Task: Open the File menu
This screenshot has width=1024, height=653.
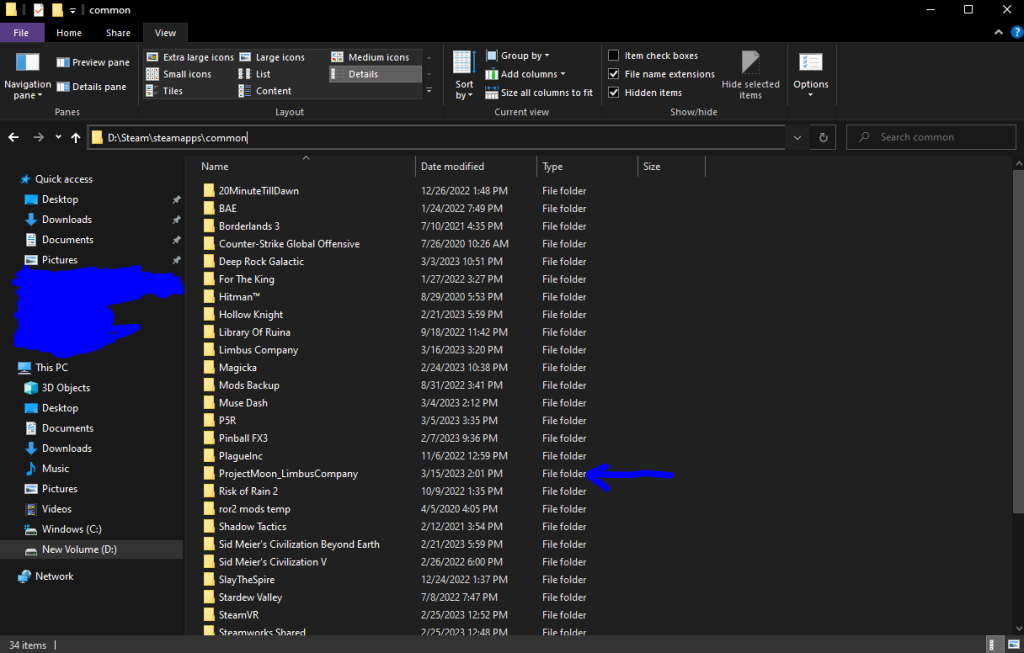Action: [x=21, y=32]
